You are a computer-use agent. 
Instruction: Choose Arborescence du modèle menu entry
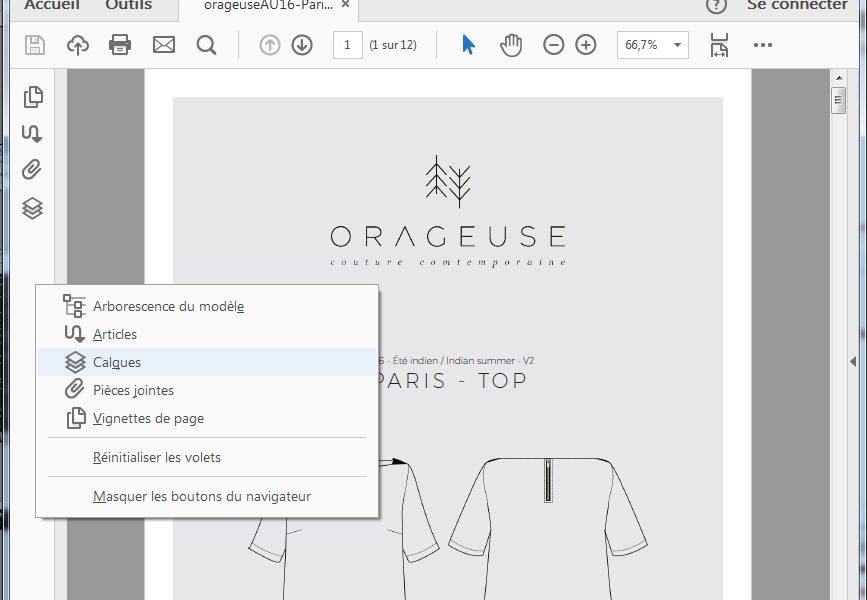coord(207,306)
